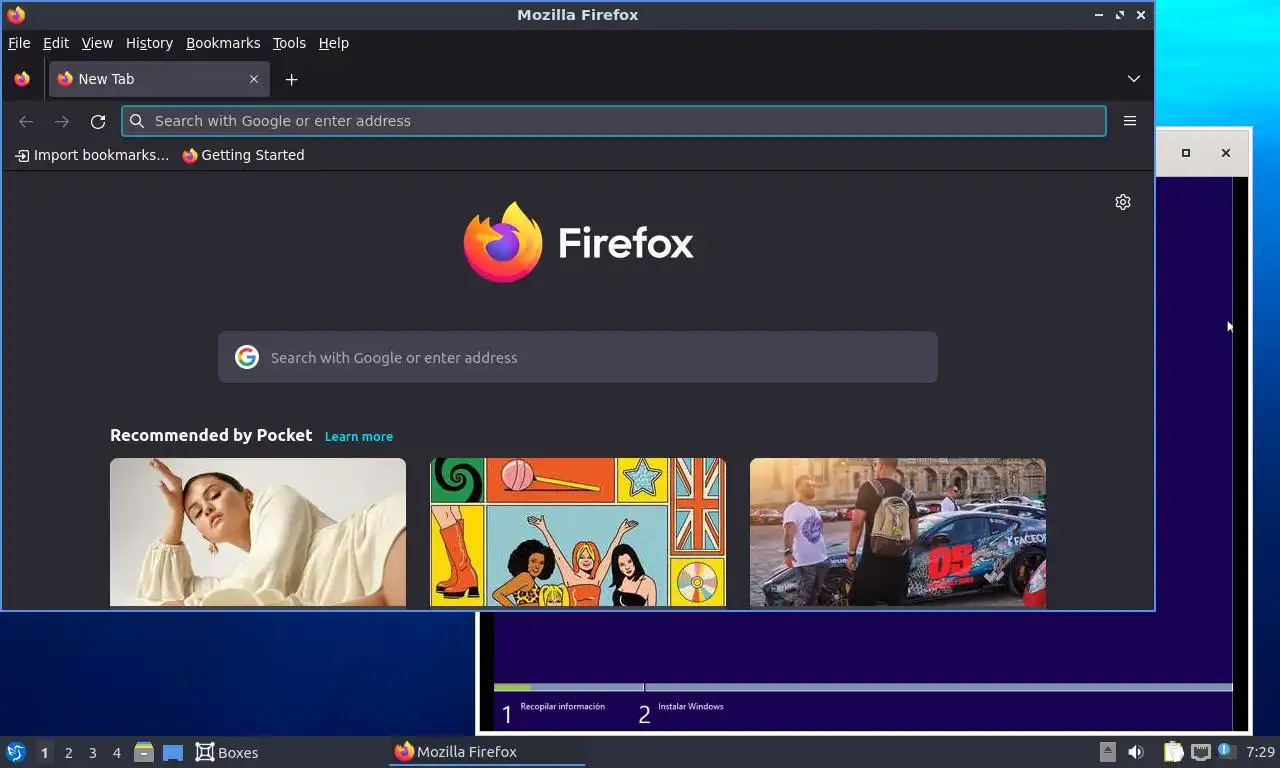Go back one page in Firefox

pyautogui.click(x=26, y=121)
